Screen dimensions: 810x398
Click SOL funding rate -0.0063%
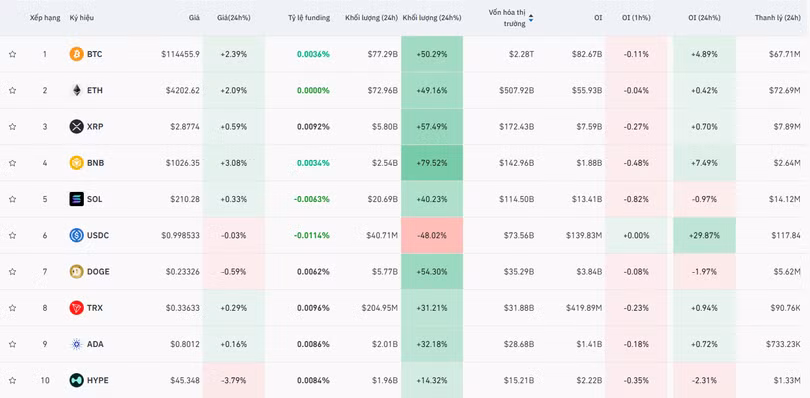point(312,199)
